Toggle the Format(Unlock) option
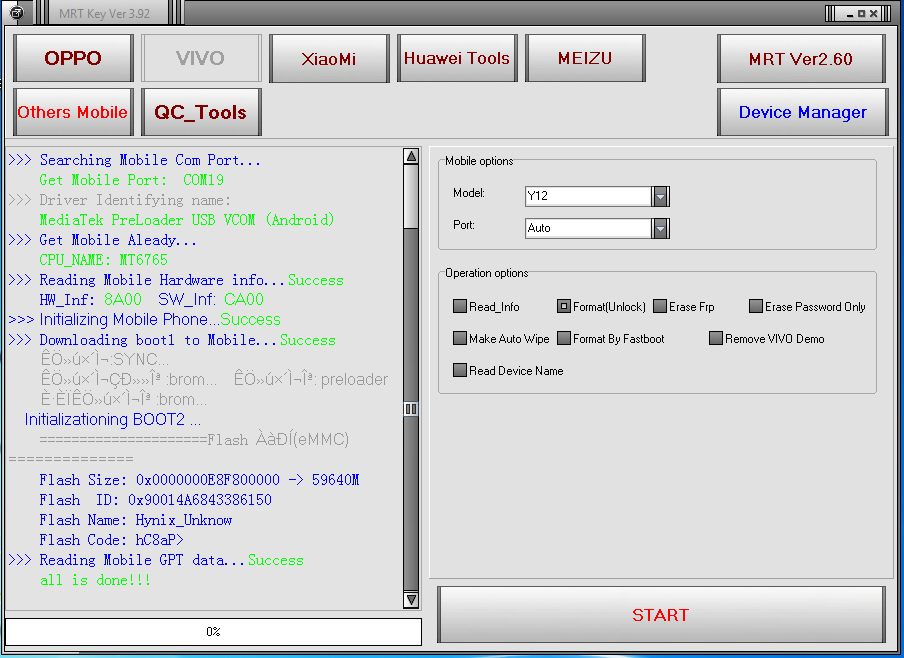This screenshot has height=658, width=904. (563, 306)
